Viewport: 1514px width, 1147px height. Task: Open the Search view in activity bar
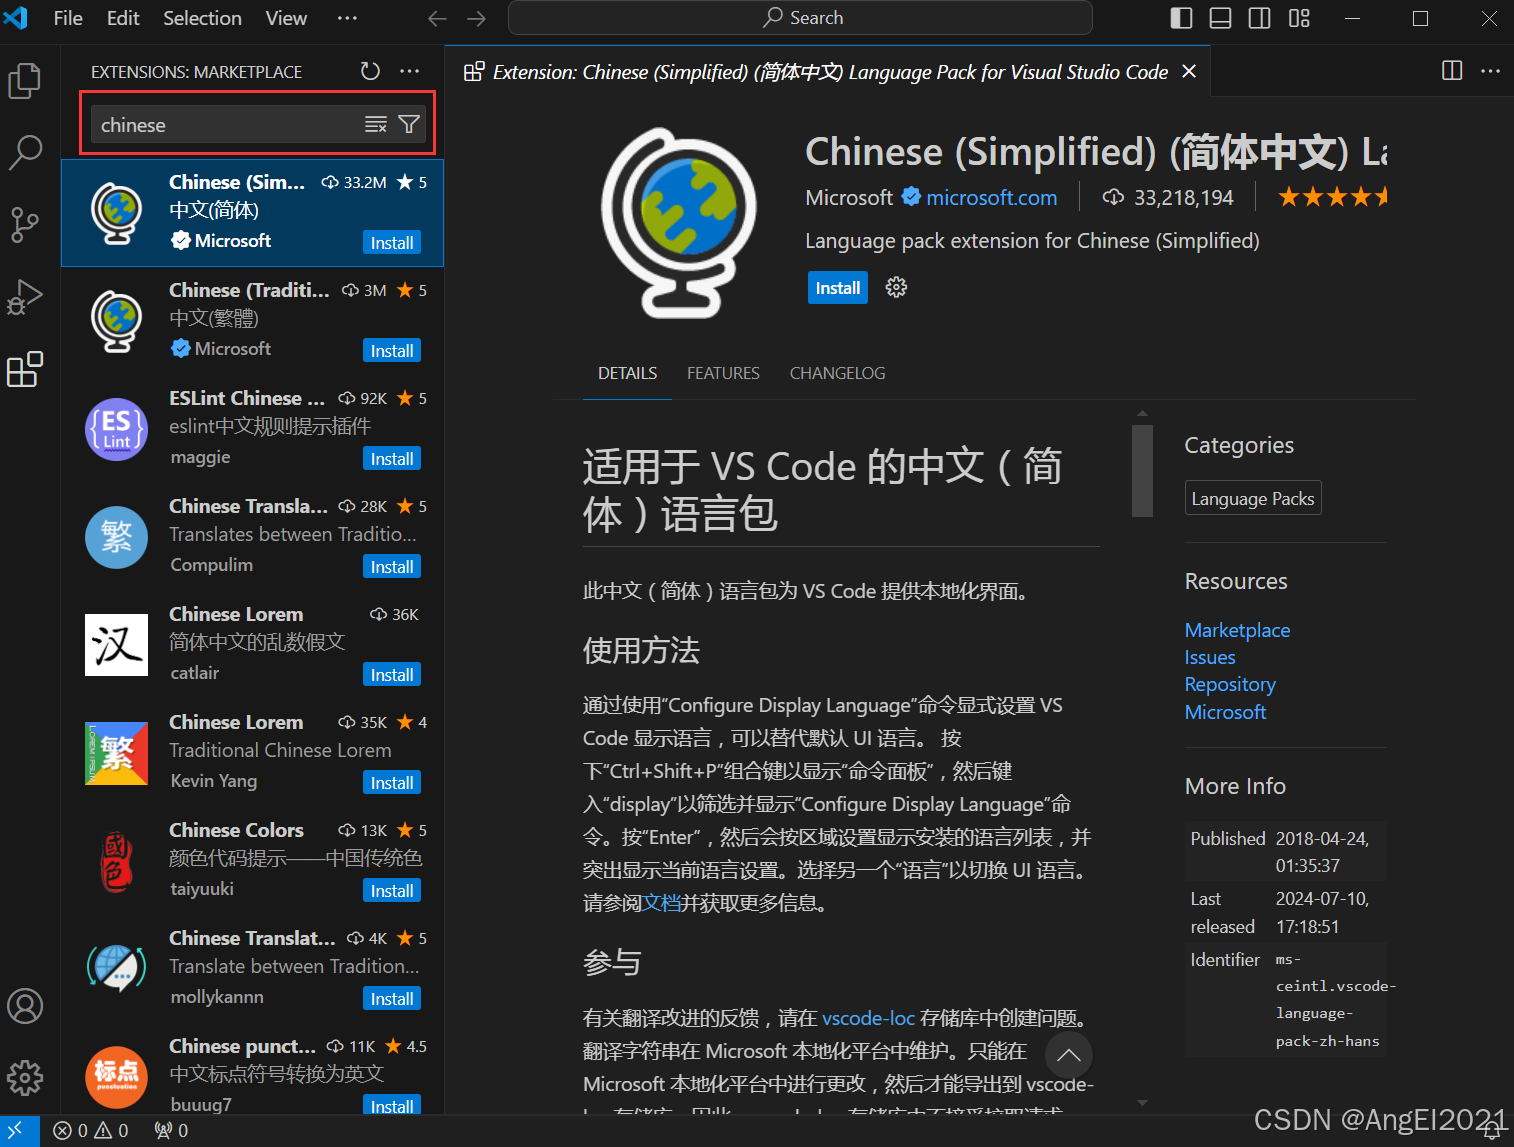[25, 153]
